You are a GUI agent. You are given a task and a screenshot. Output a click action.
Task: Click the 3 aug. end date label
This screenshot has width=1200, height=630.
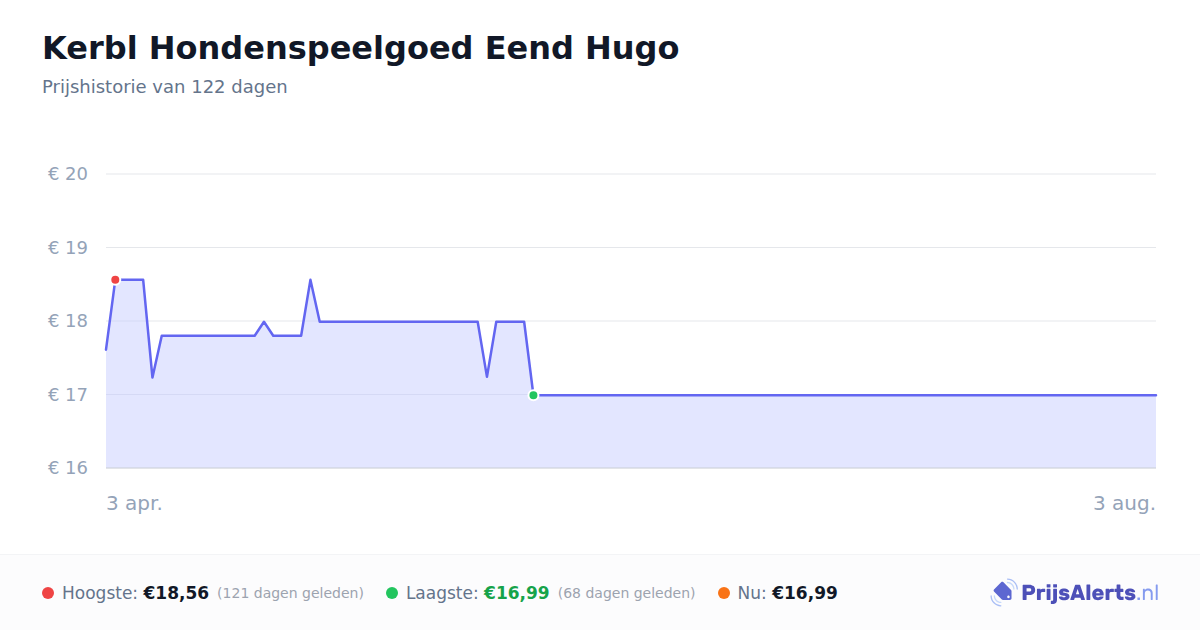pyautogui.click(x=1124, y=504)
